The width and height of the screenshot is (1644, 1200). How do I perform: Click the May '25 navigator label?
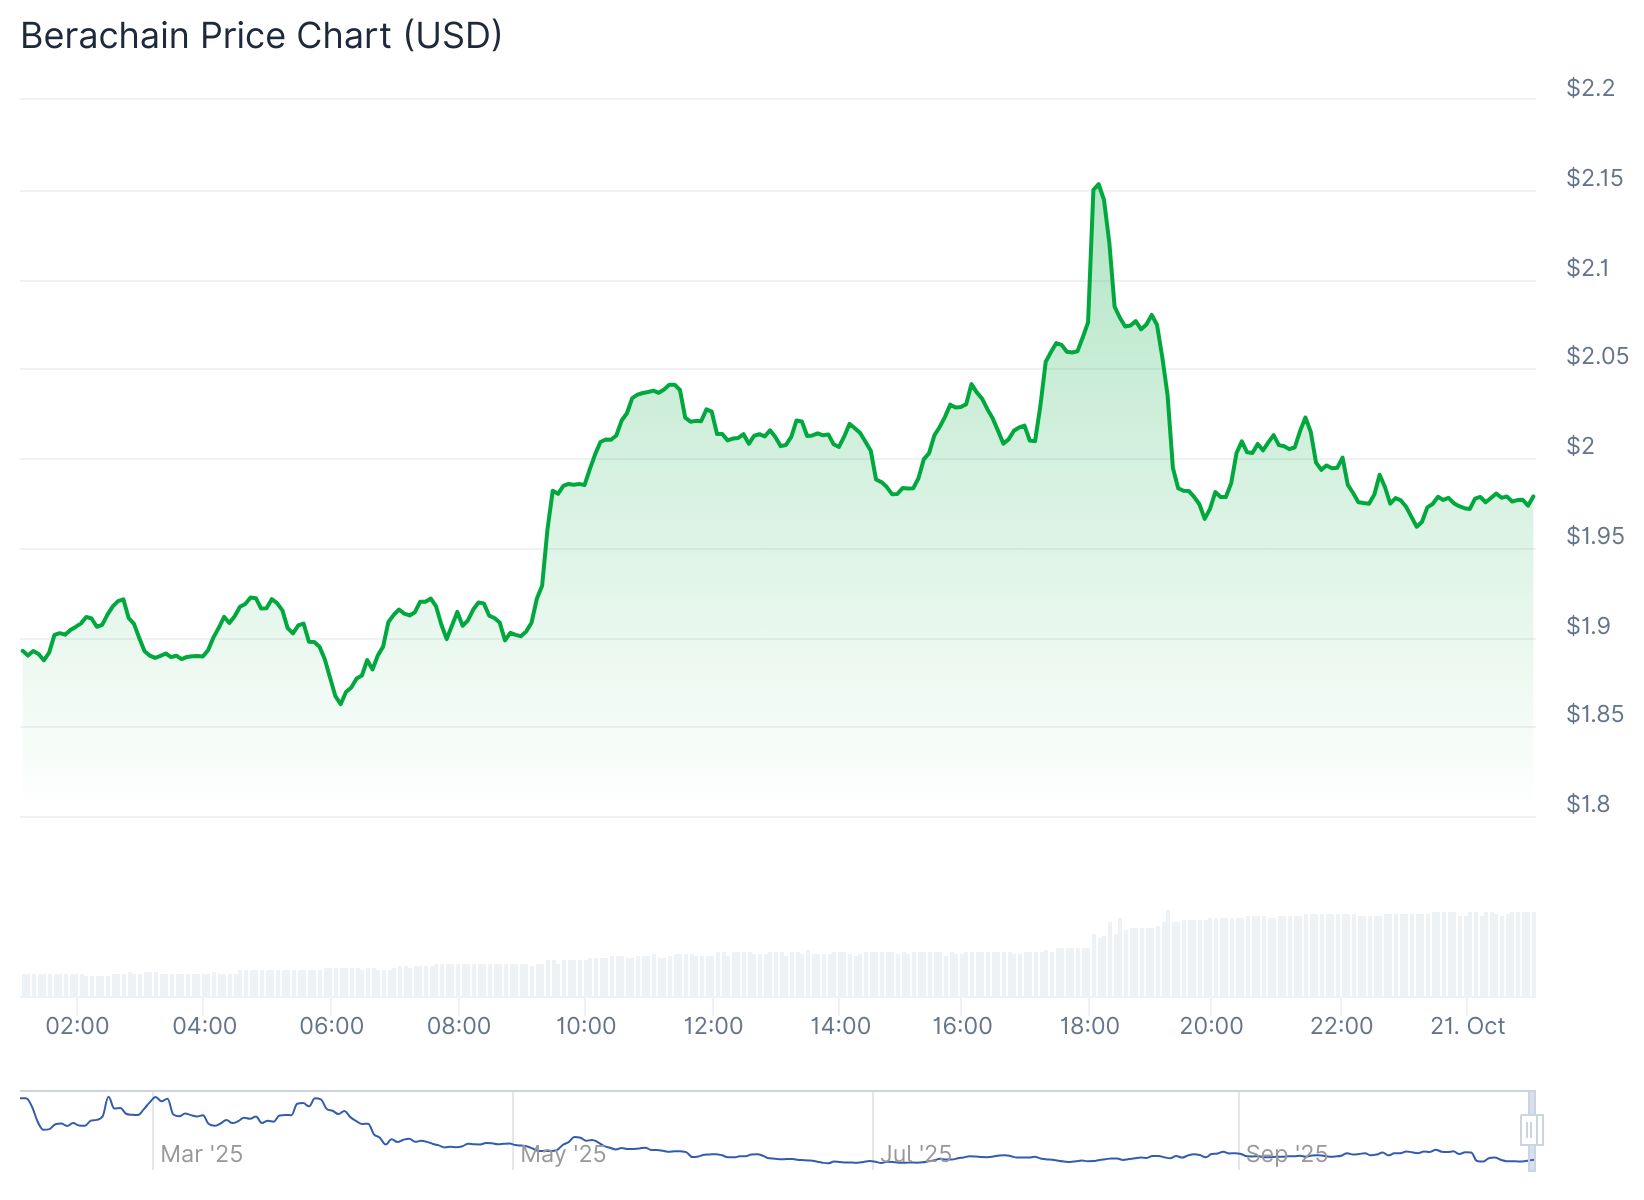pos(563,1154)
